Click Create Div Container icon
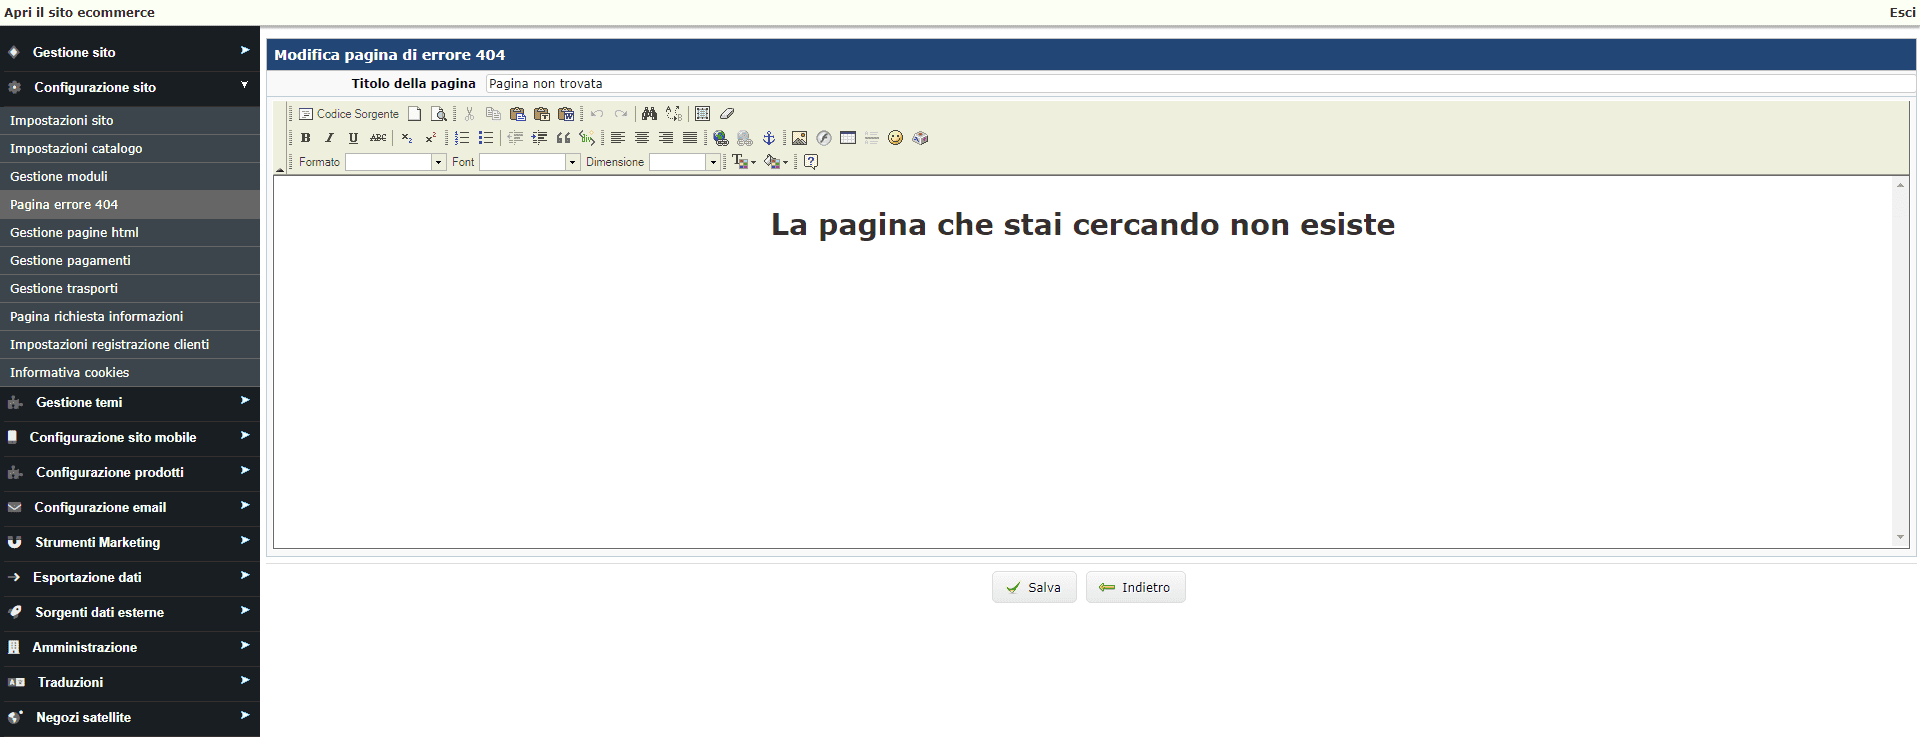 [x=587, y=138]
